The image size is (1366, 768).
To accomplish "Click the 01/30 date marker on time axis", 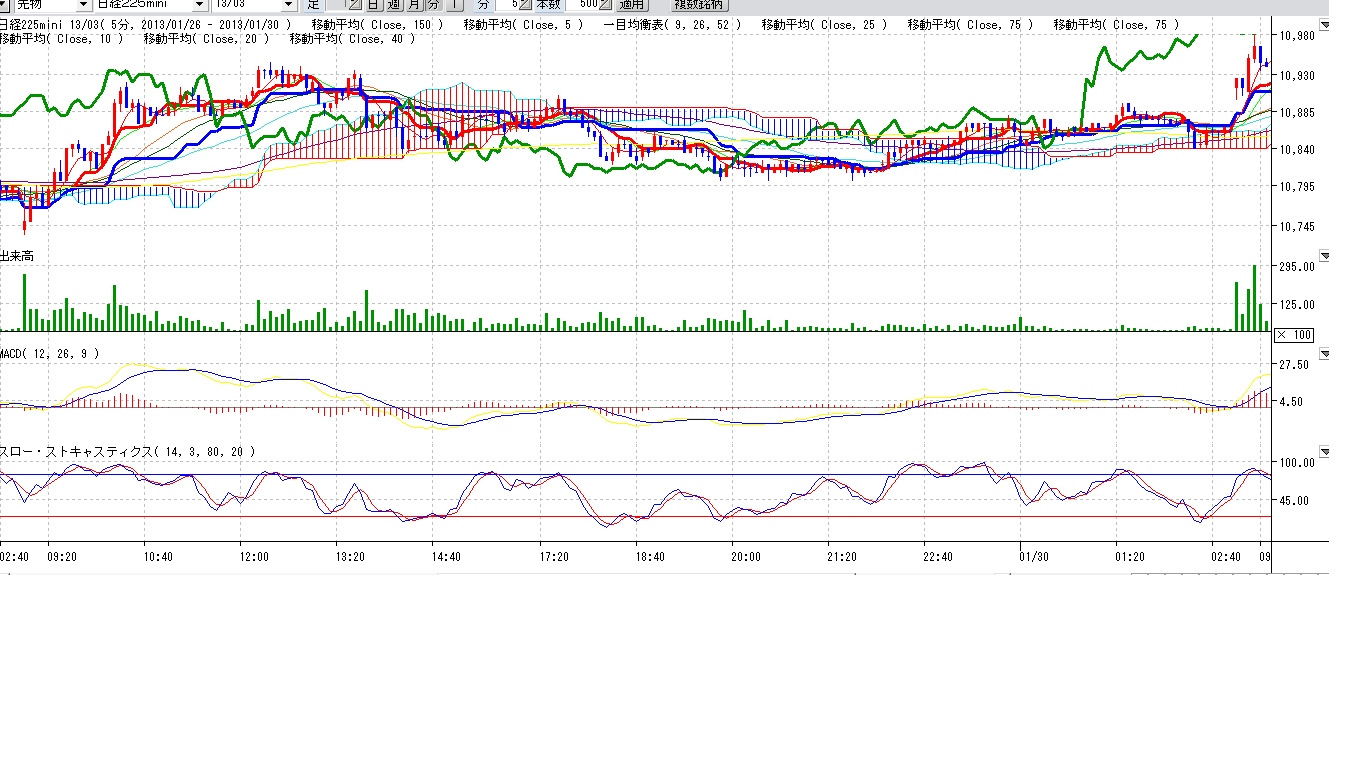I will (x=1033, y=557).
